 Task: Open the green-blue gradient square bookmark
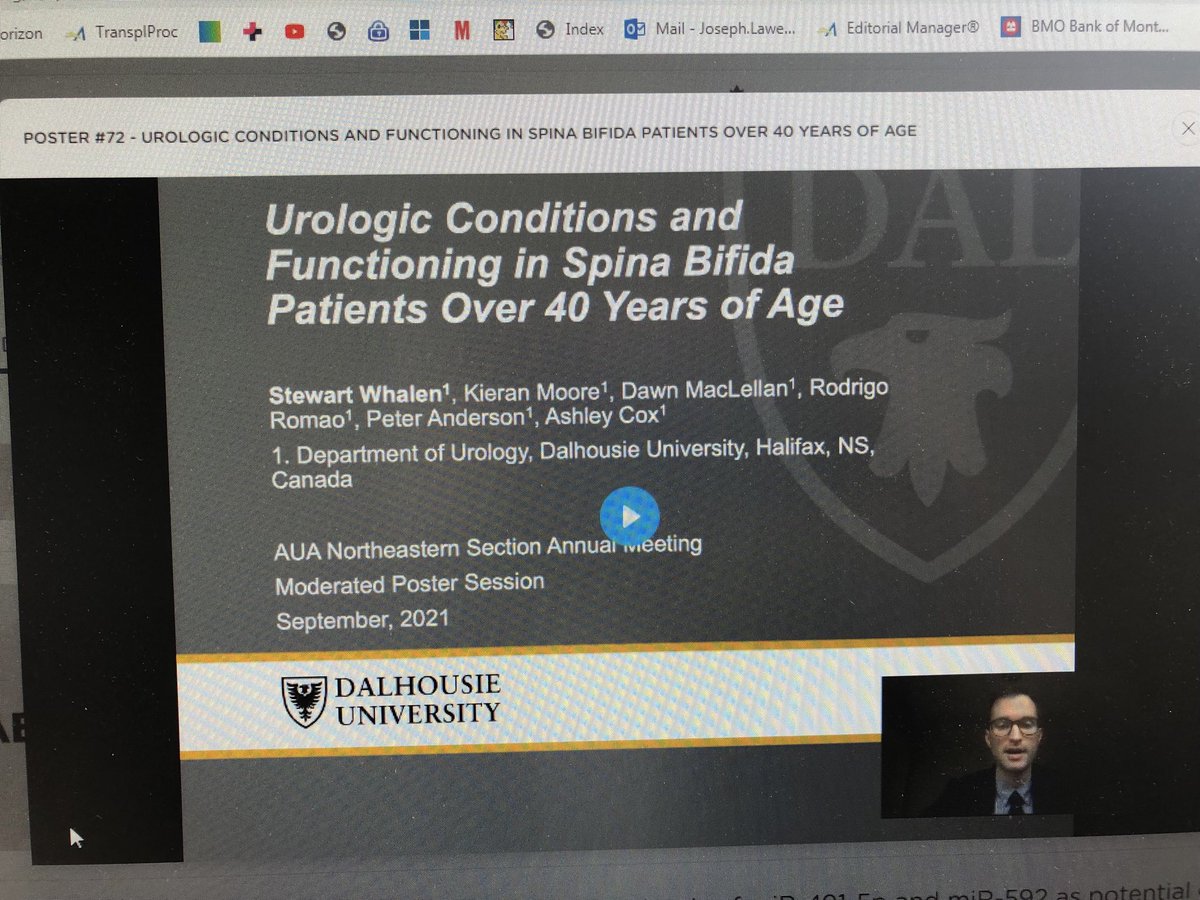point(210,31)
